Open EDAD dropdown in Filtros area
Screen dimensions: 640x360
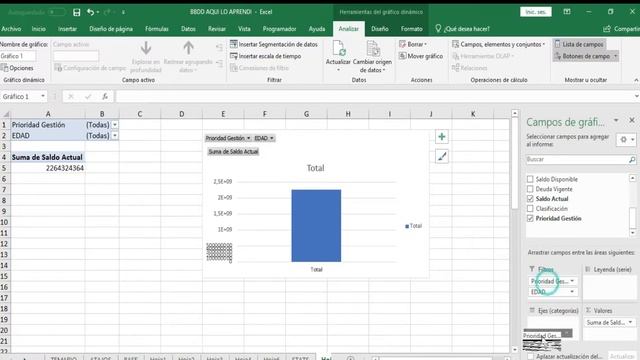[572, 291]
